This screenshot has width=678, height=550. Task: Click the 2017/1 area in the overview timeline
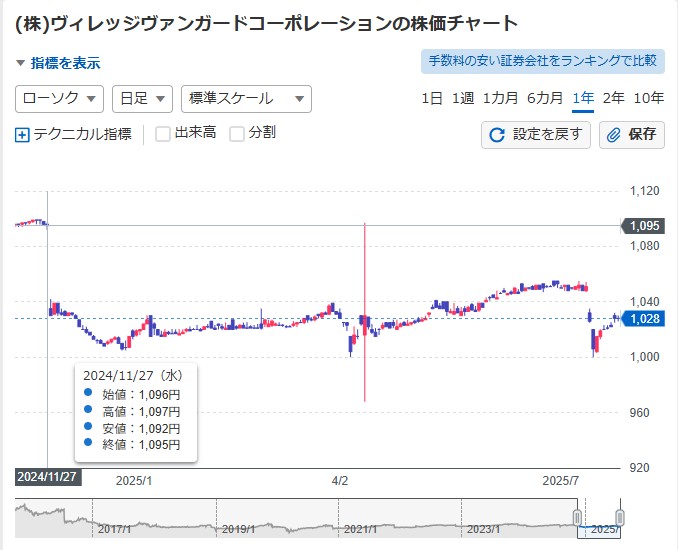[115, 529]
